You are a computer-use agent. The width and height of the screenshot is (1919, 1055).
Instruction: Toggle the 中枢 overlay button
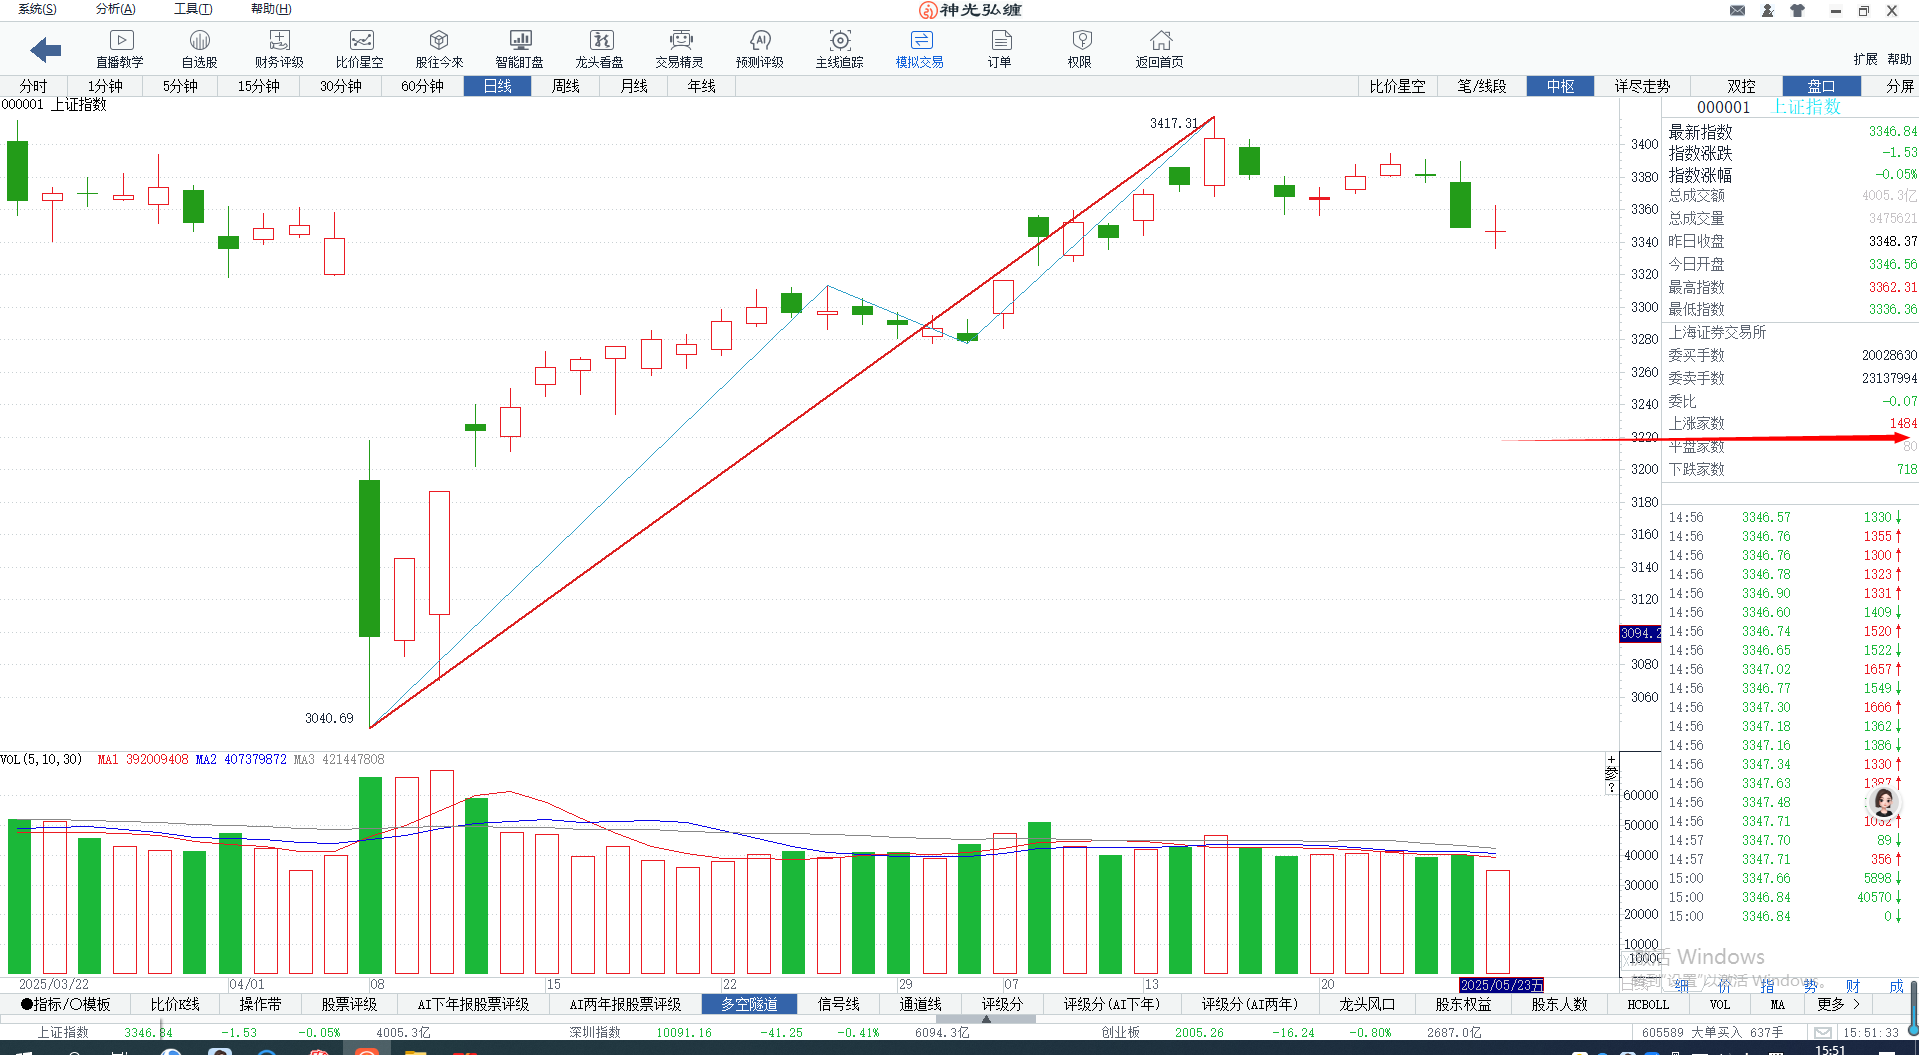pos(1560,86)
